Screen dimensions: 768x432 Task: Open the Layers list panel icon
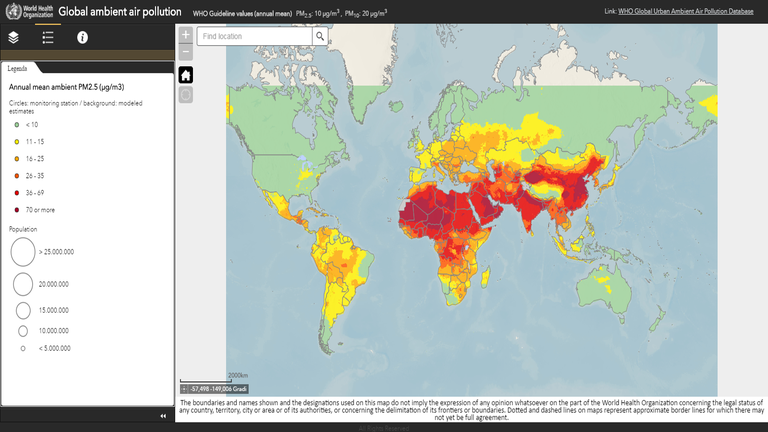14,37
